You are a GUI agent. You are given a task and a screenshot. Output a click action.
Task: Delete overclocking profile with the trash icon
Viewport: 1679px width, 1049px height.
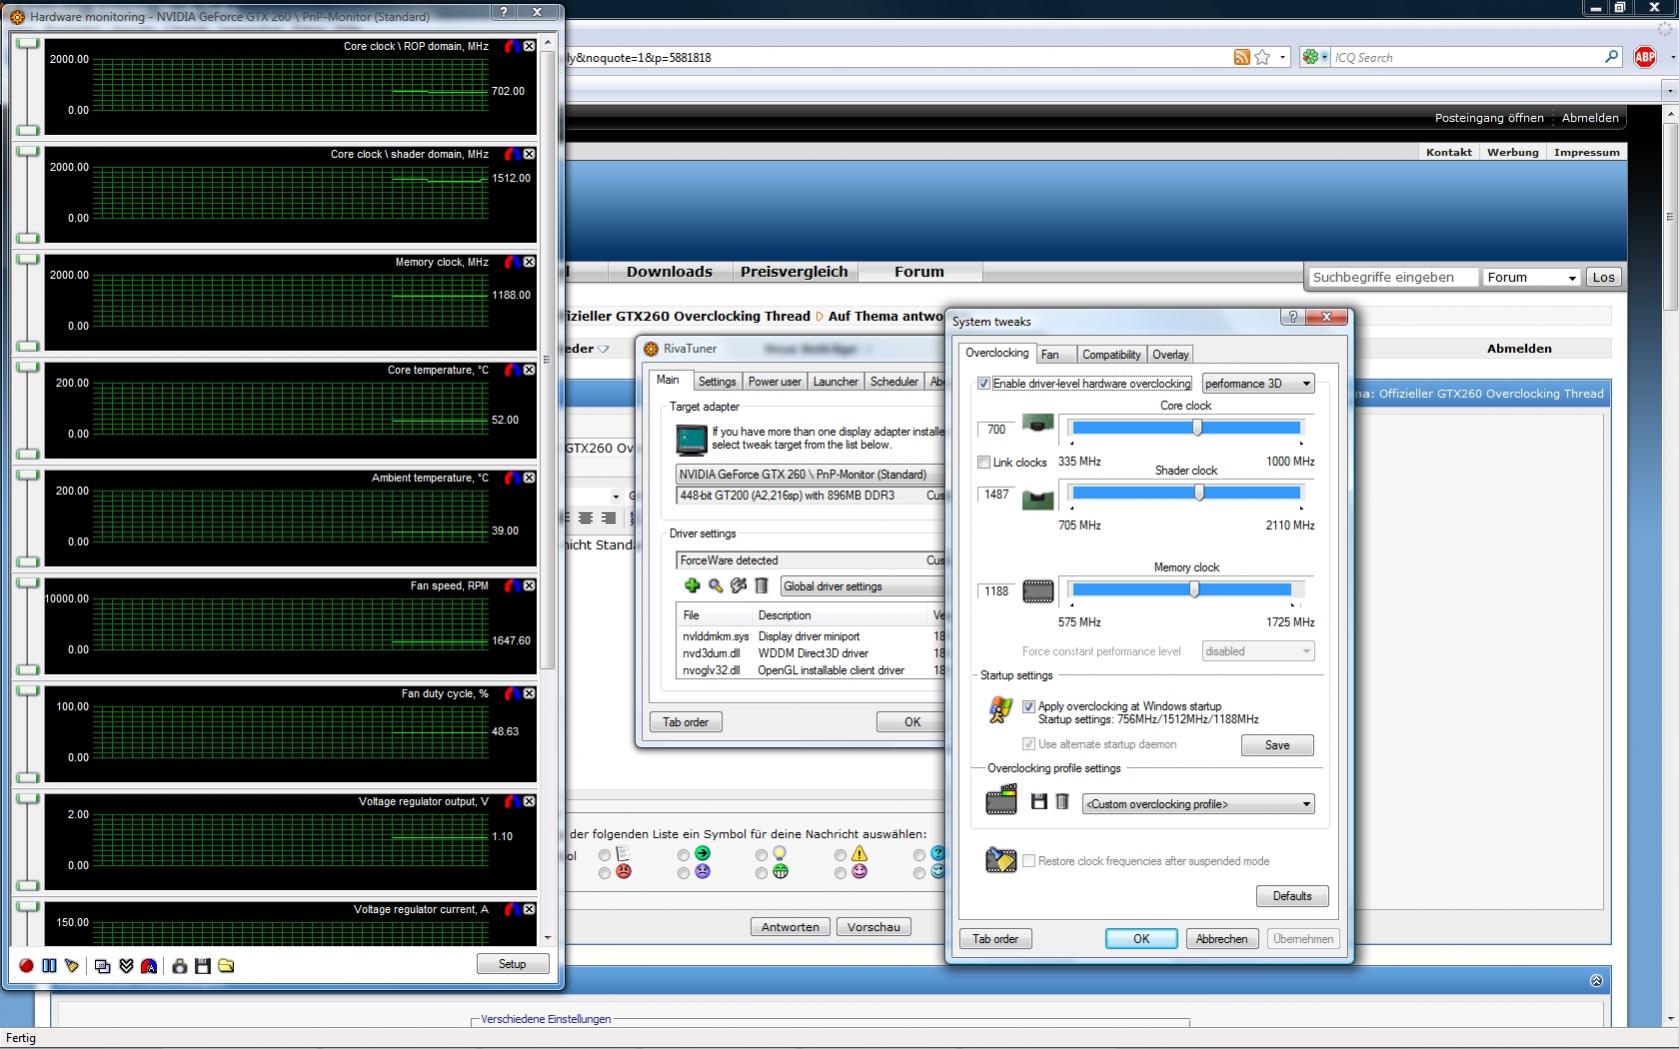click(x=1062, y=802)
